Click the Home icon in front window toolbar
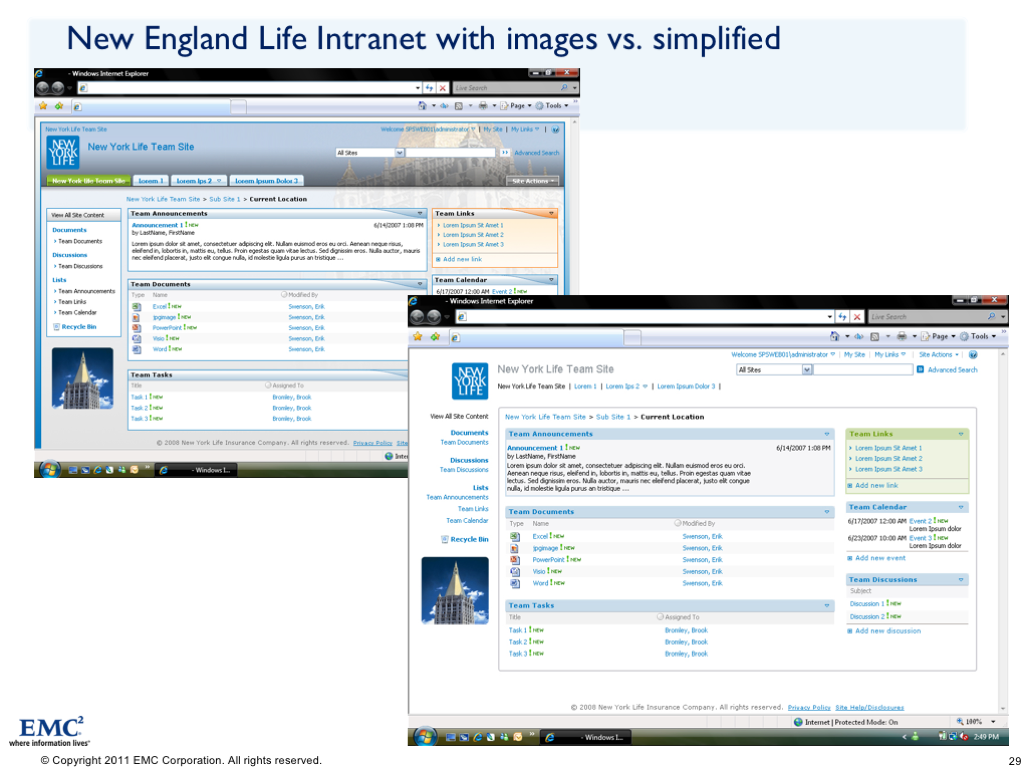The image size is (1024, 768). [835, 336]
